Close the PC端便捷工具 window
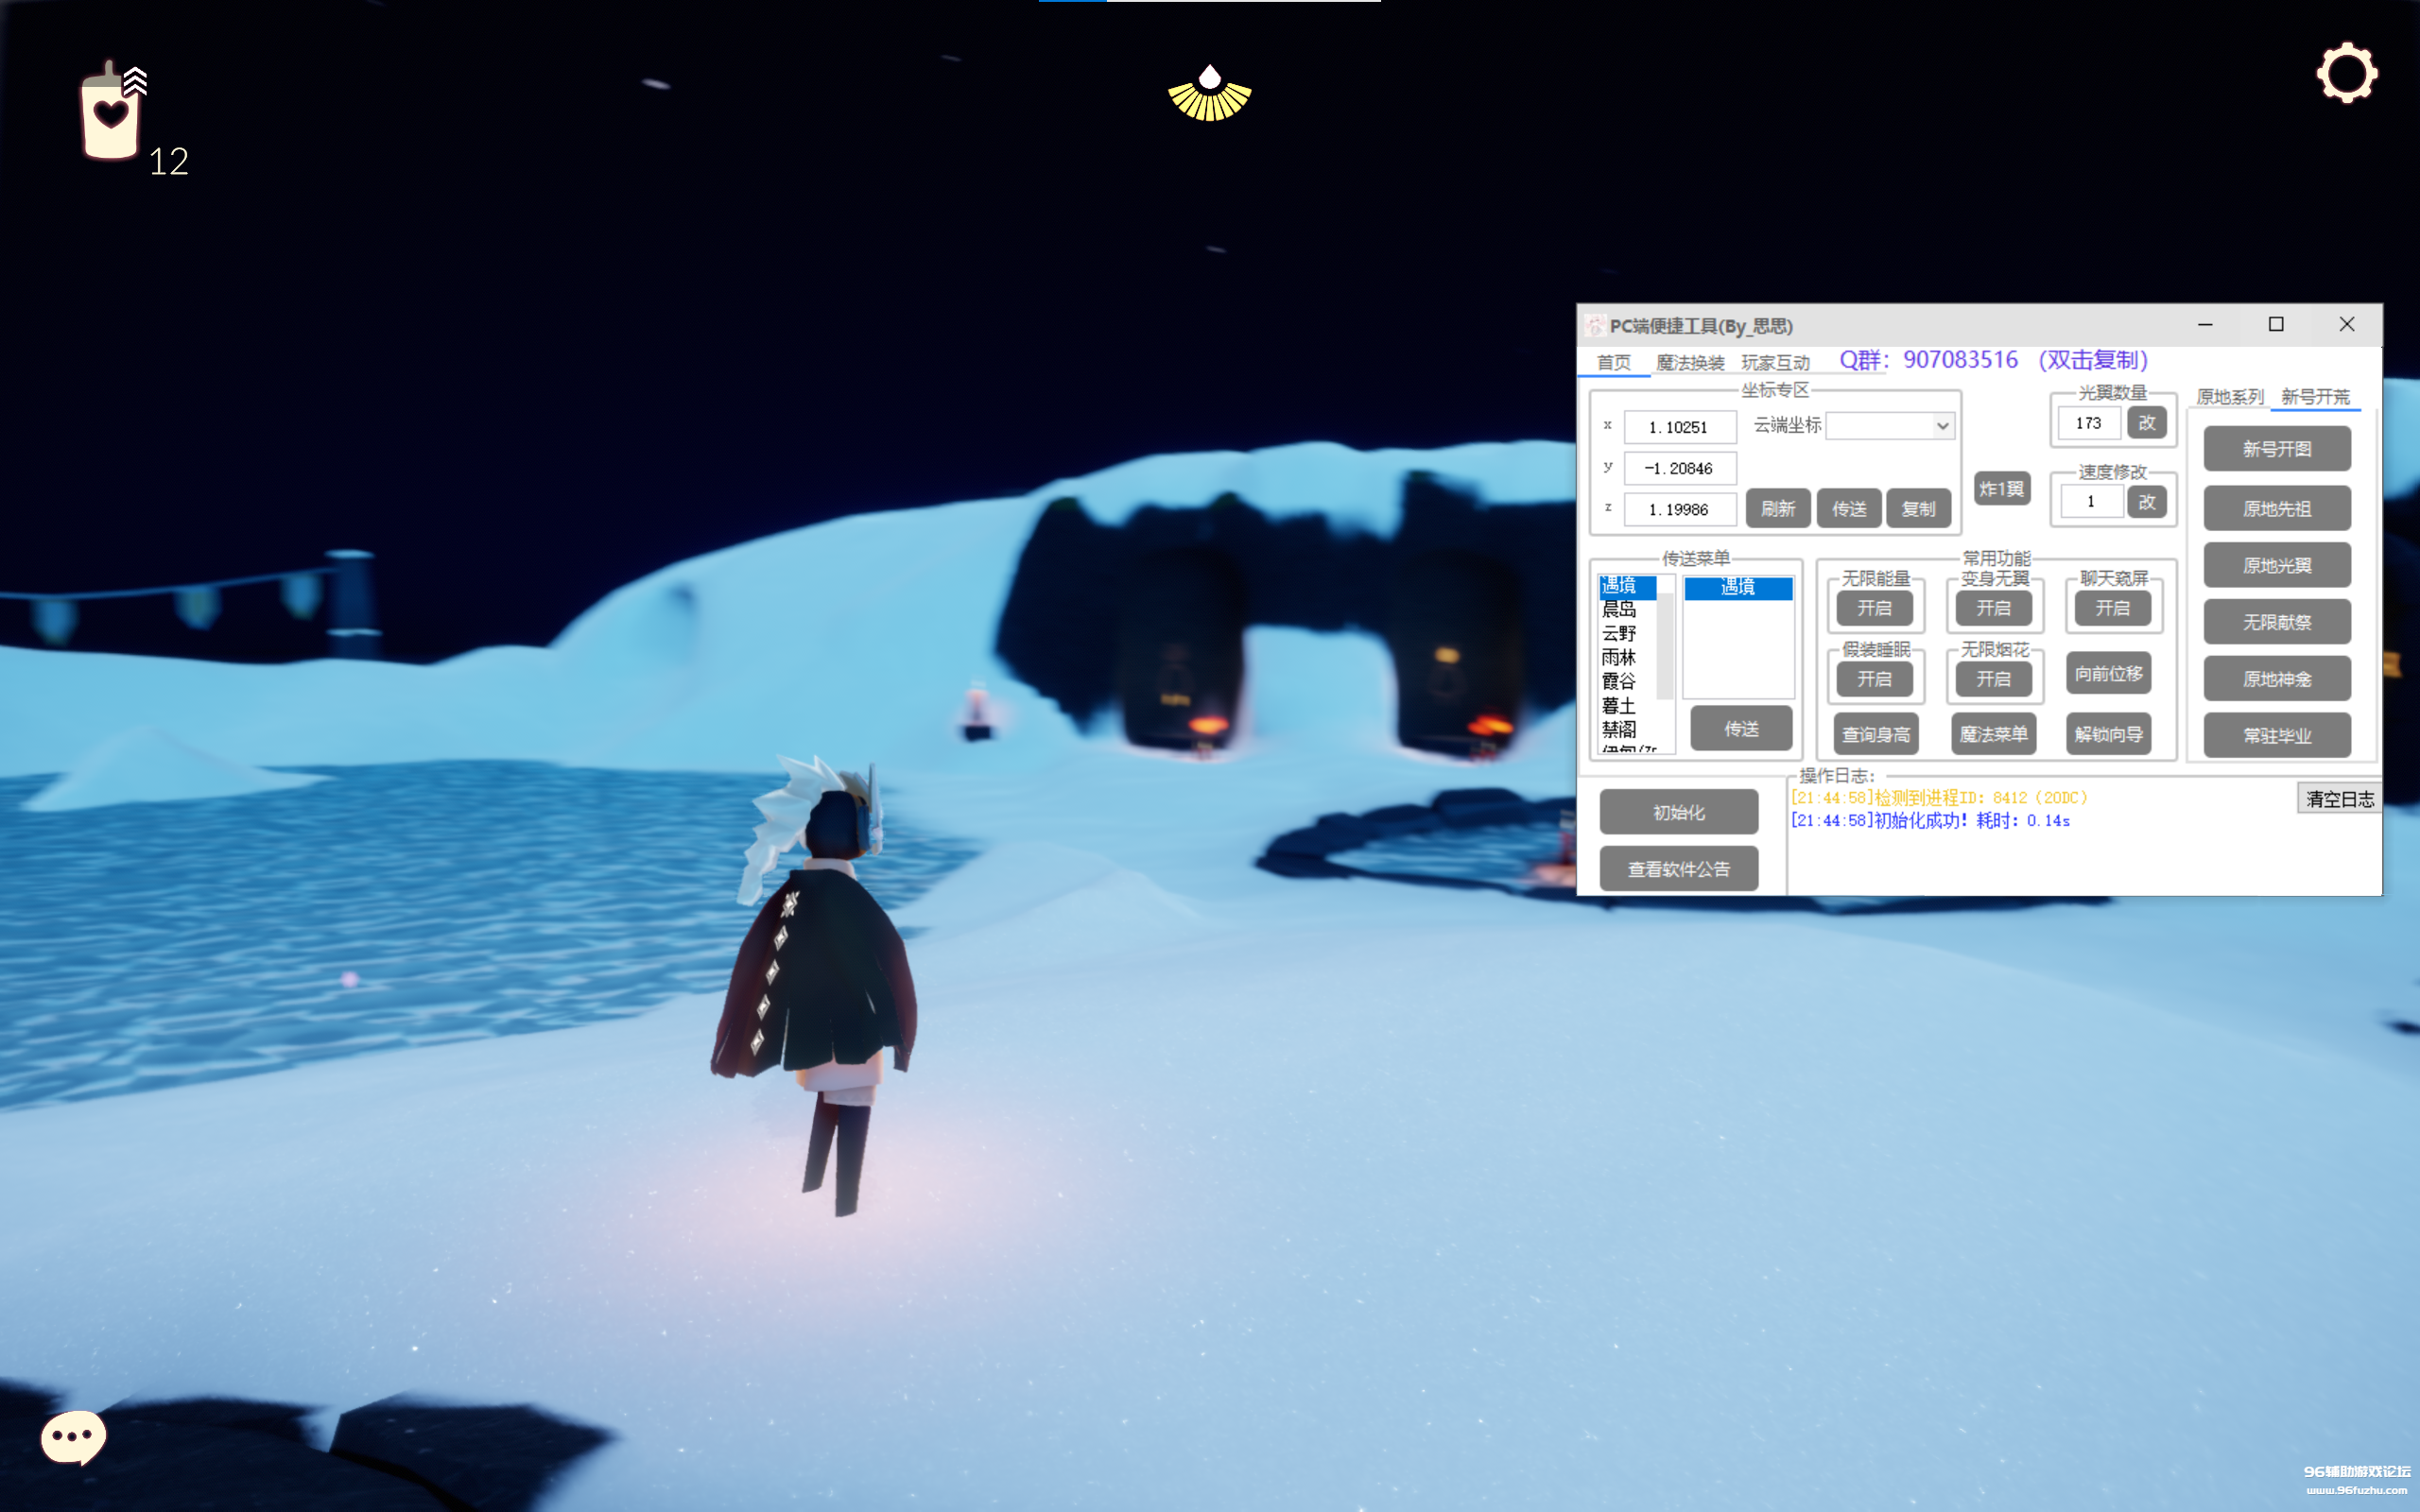 tap(2347, 324)
